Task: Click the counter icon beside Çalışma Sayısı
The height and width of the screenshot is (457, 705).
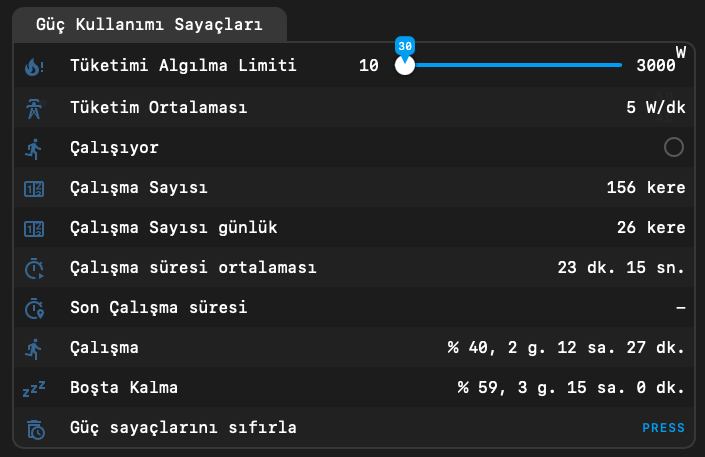Action: (34, 189)
